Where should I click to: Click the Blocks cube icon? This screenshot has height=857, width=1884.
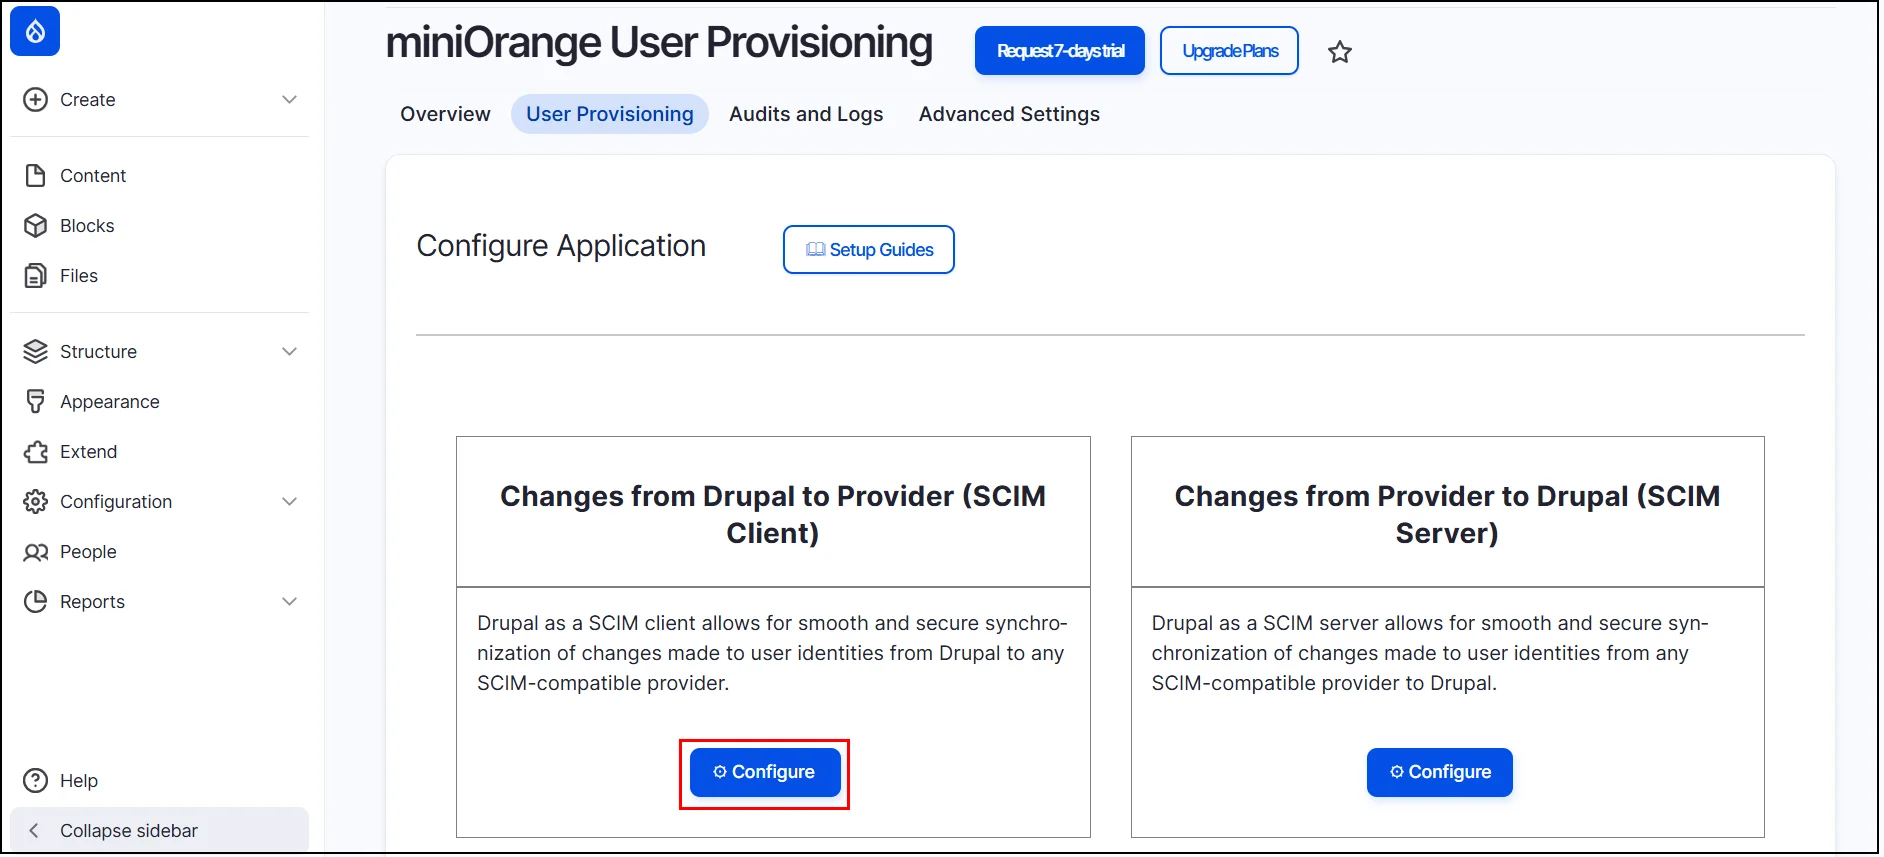[35, 226]
